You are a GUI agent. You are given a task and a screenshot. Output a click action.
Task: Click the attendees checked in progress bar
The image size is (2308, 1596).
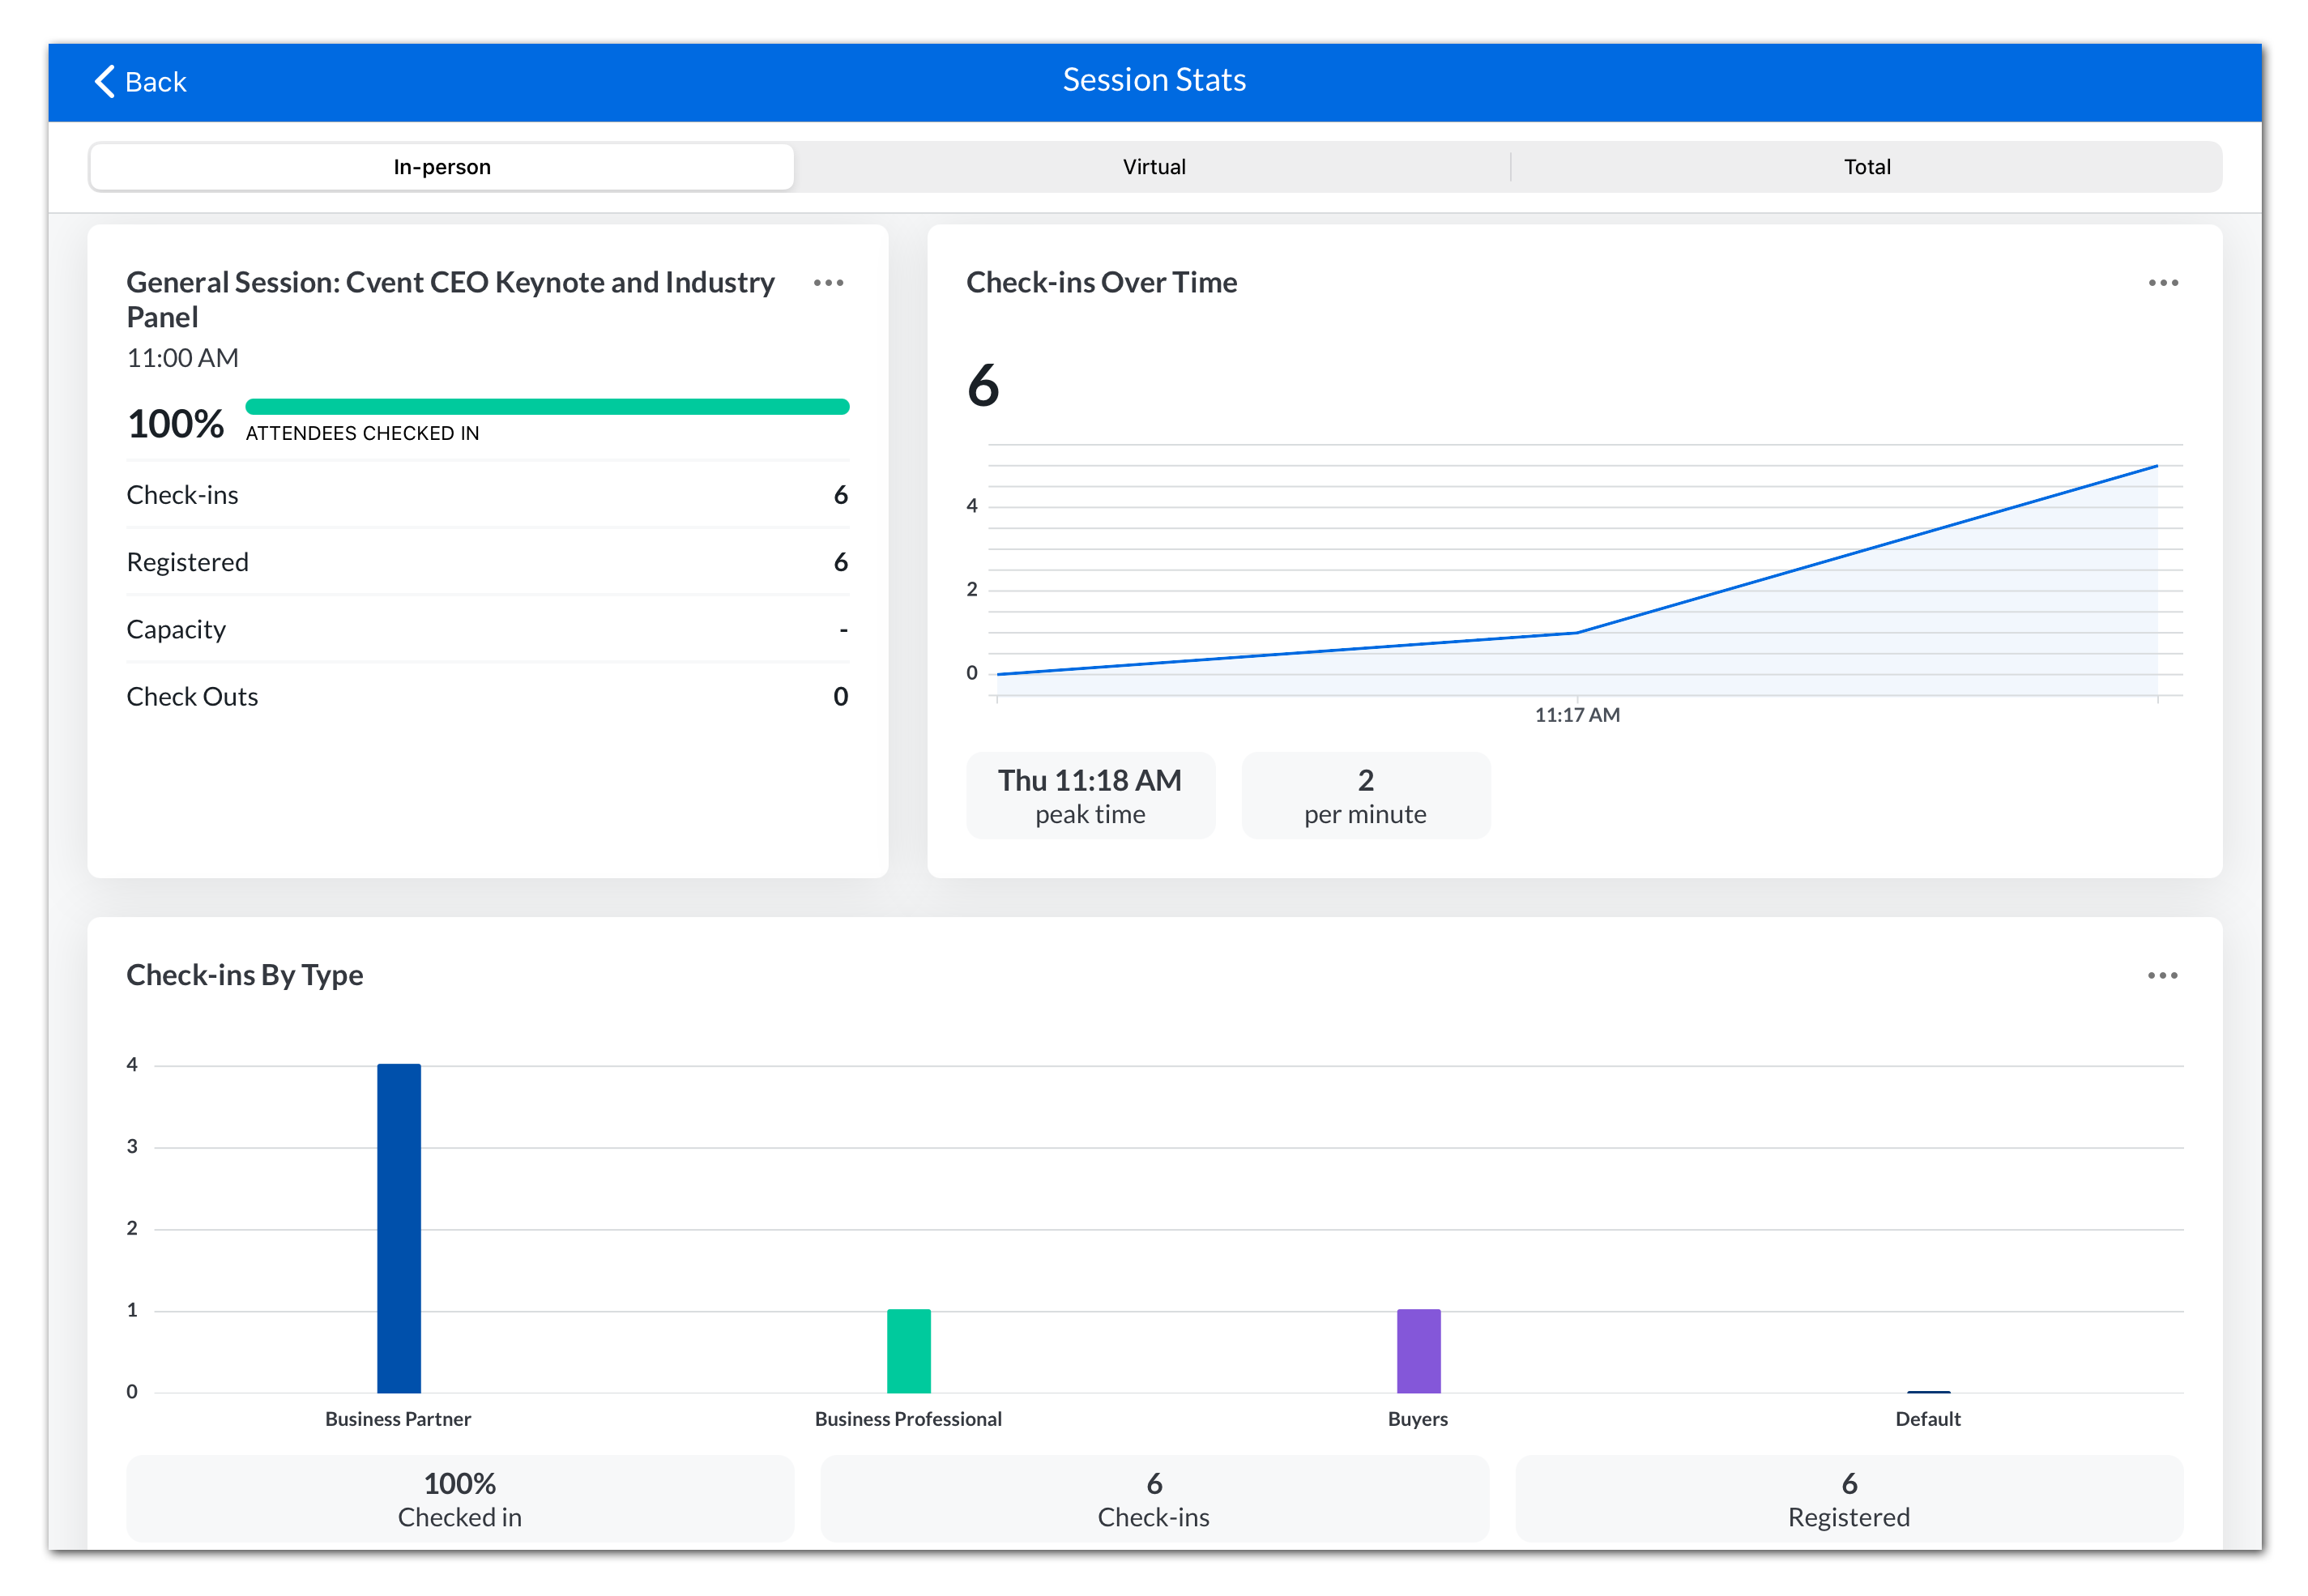tap(547, 406)
